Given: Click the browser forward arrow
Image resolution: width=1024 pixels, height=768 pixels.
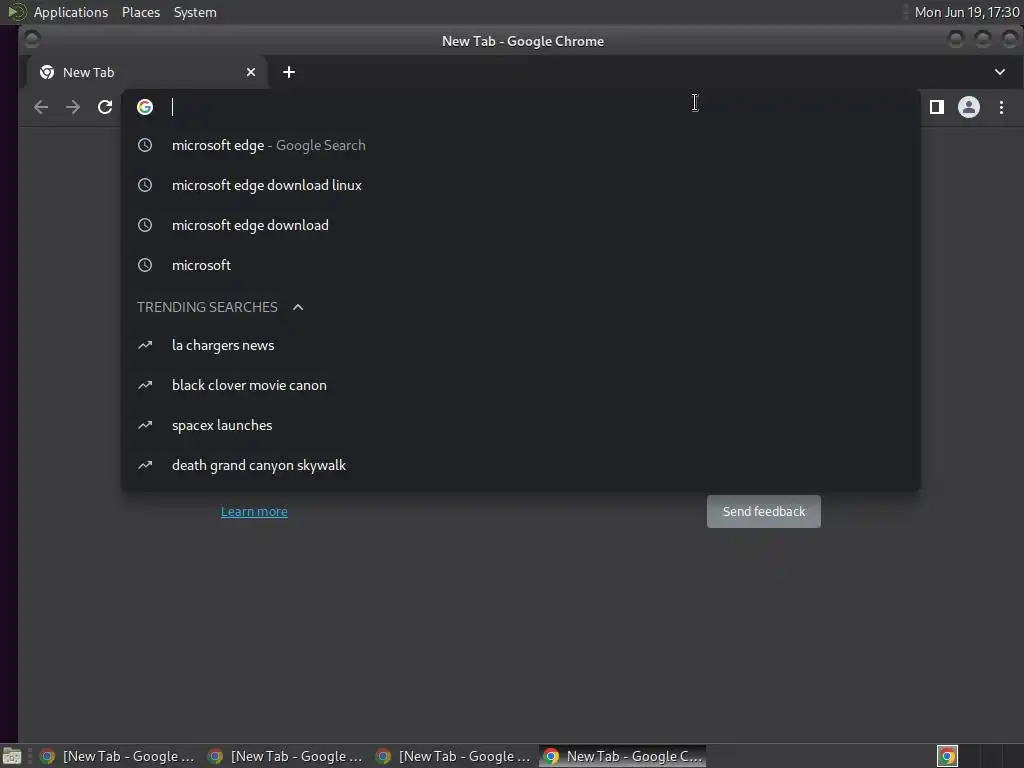Looking at the screenshot, I should (73, 107).
